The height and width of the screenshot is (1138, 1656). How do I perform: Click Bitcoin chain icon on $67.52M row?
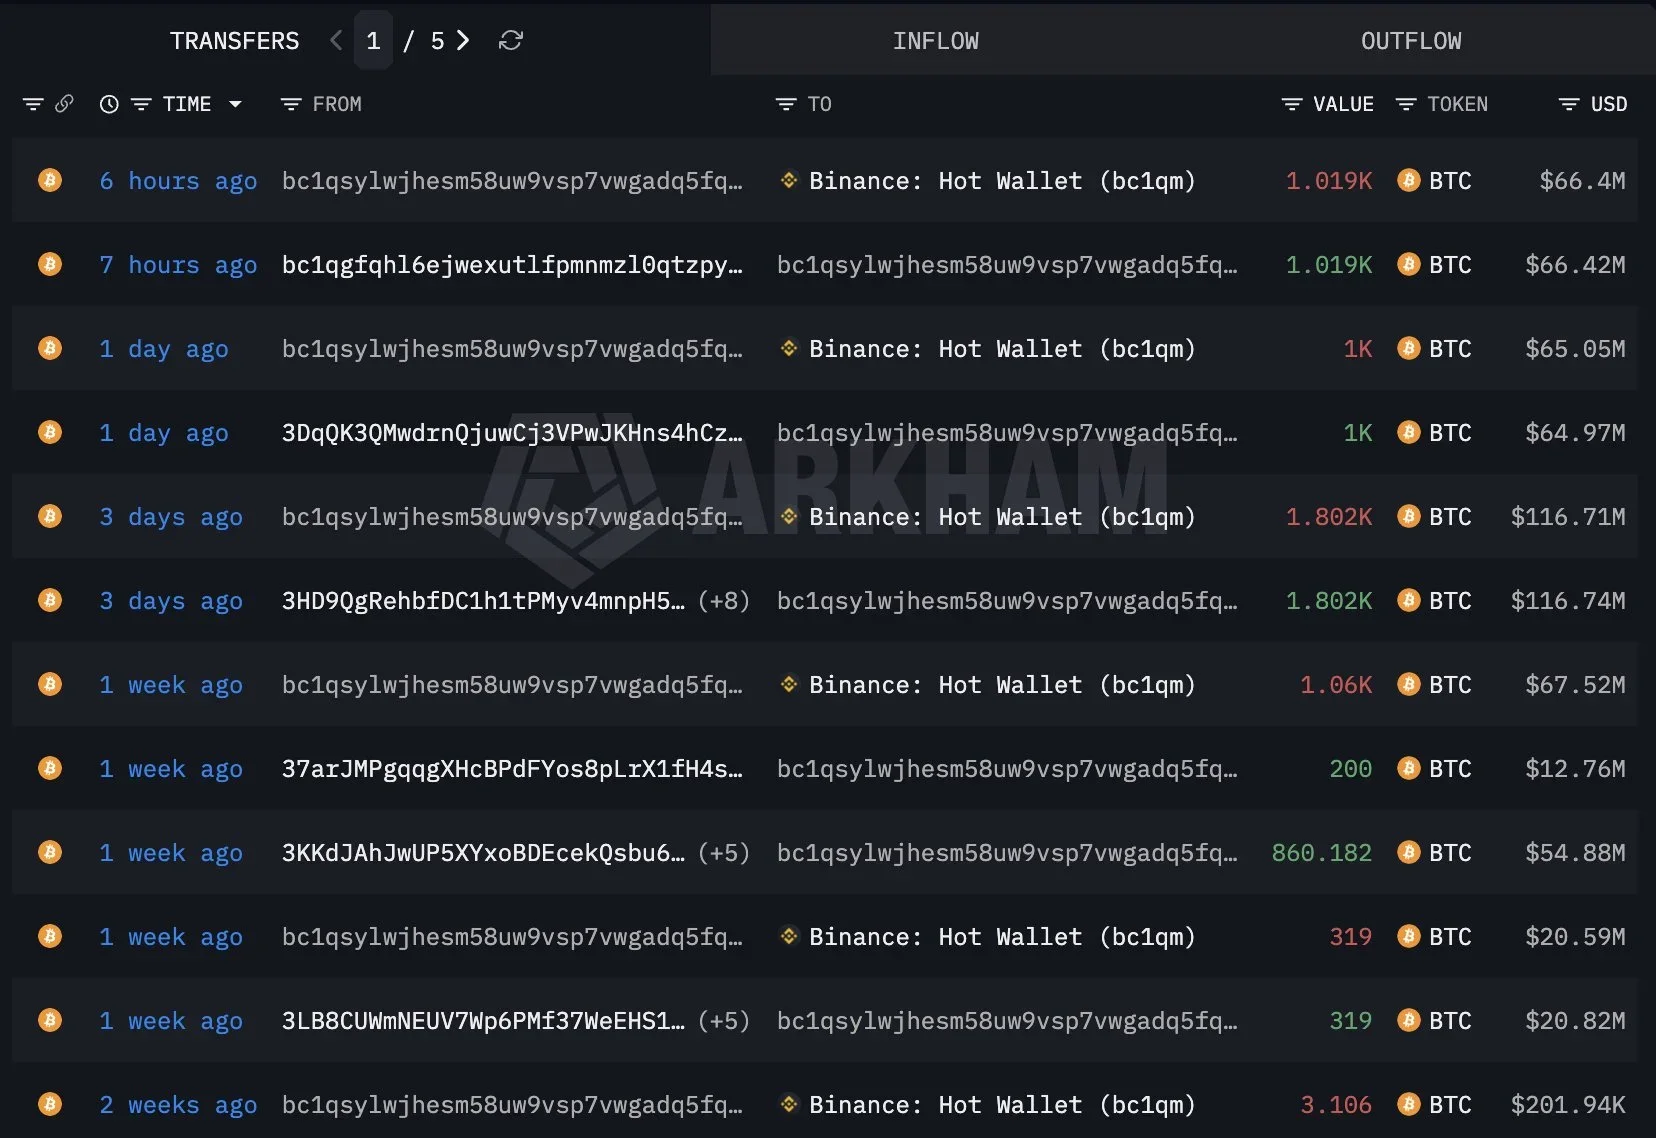pyautogui.click(x=50, y=684)
